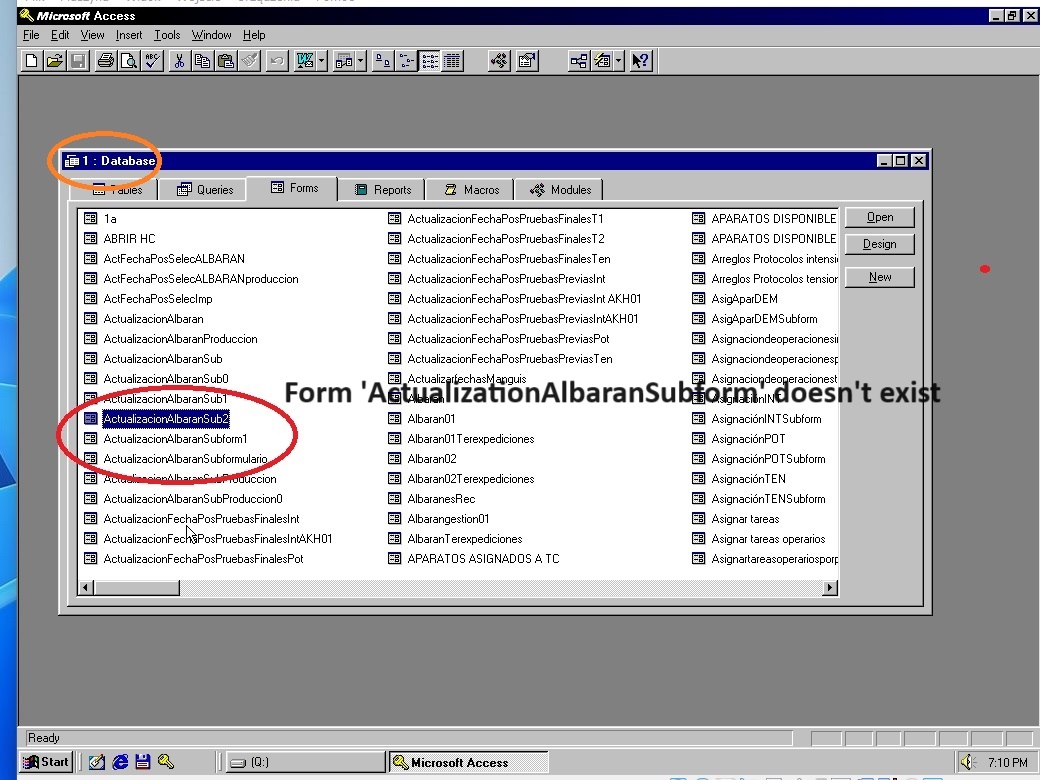Open the Relationships toolbar icon
1040x780 pixels.
(x=578, y=61)
